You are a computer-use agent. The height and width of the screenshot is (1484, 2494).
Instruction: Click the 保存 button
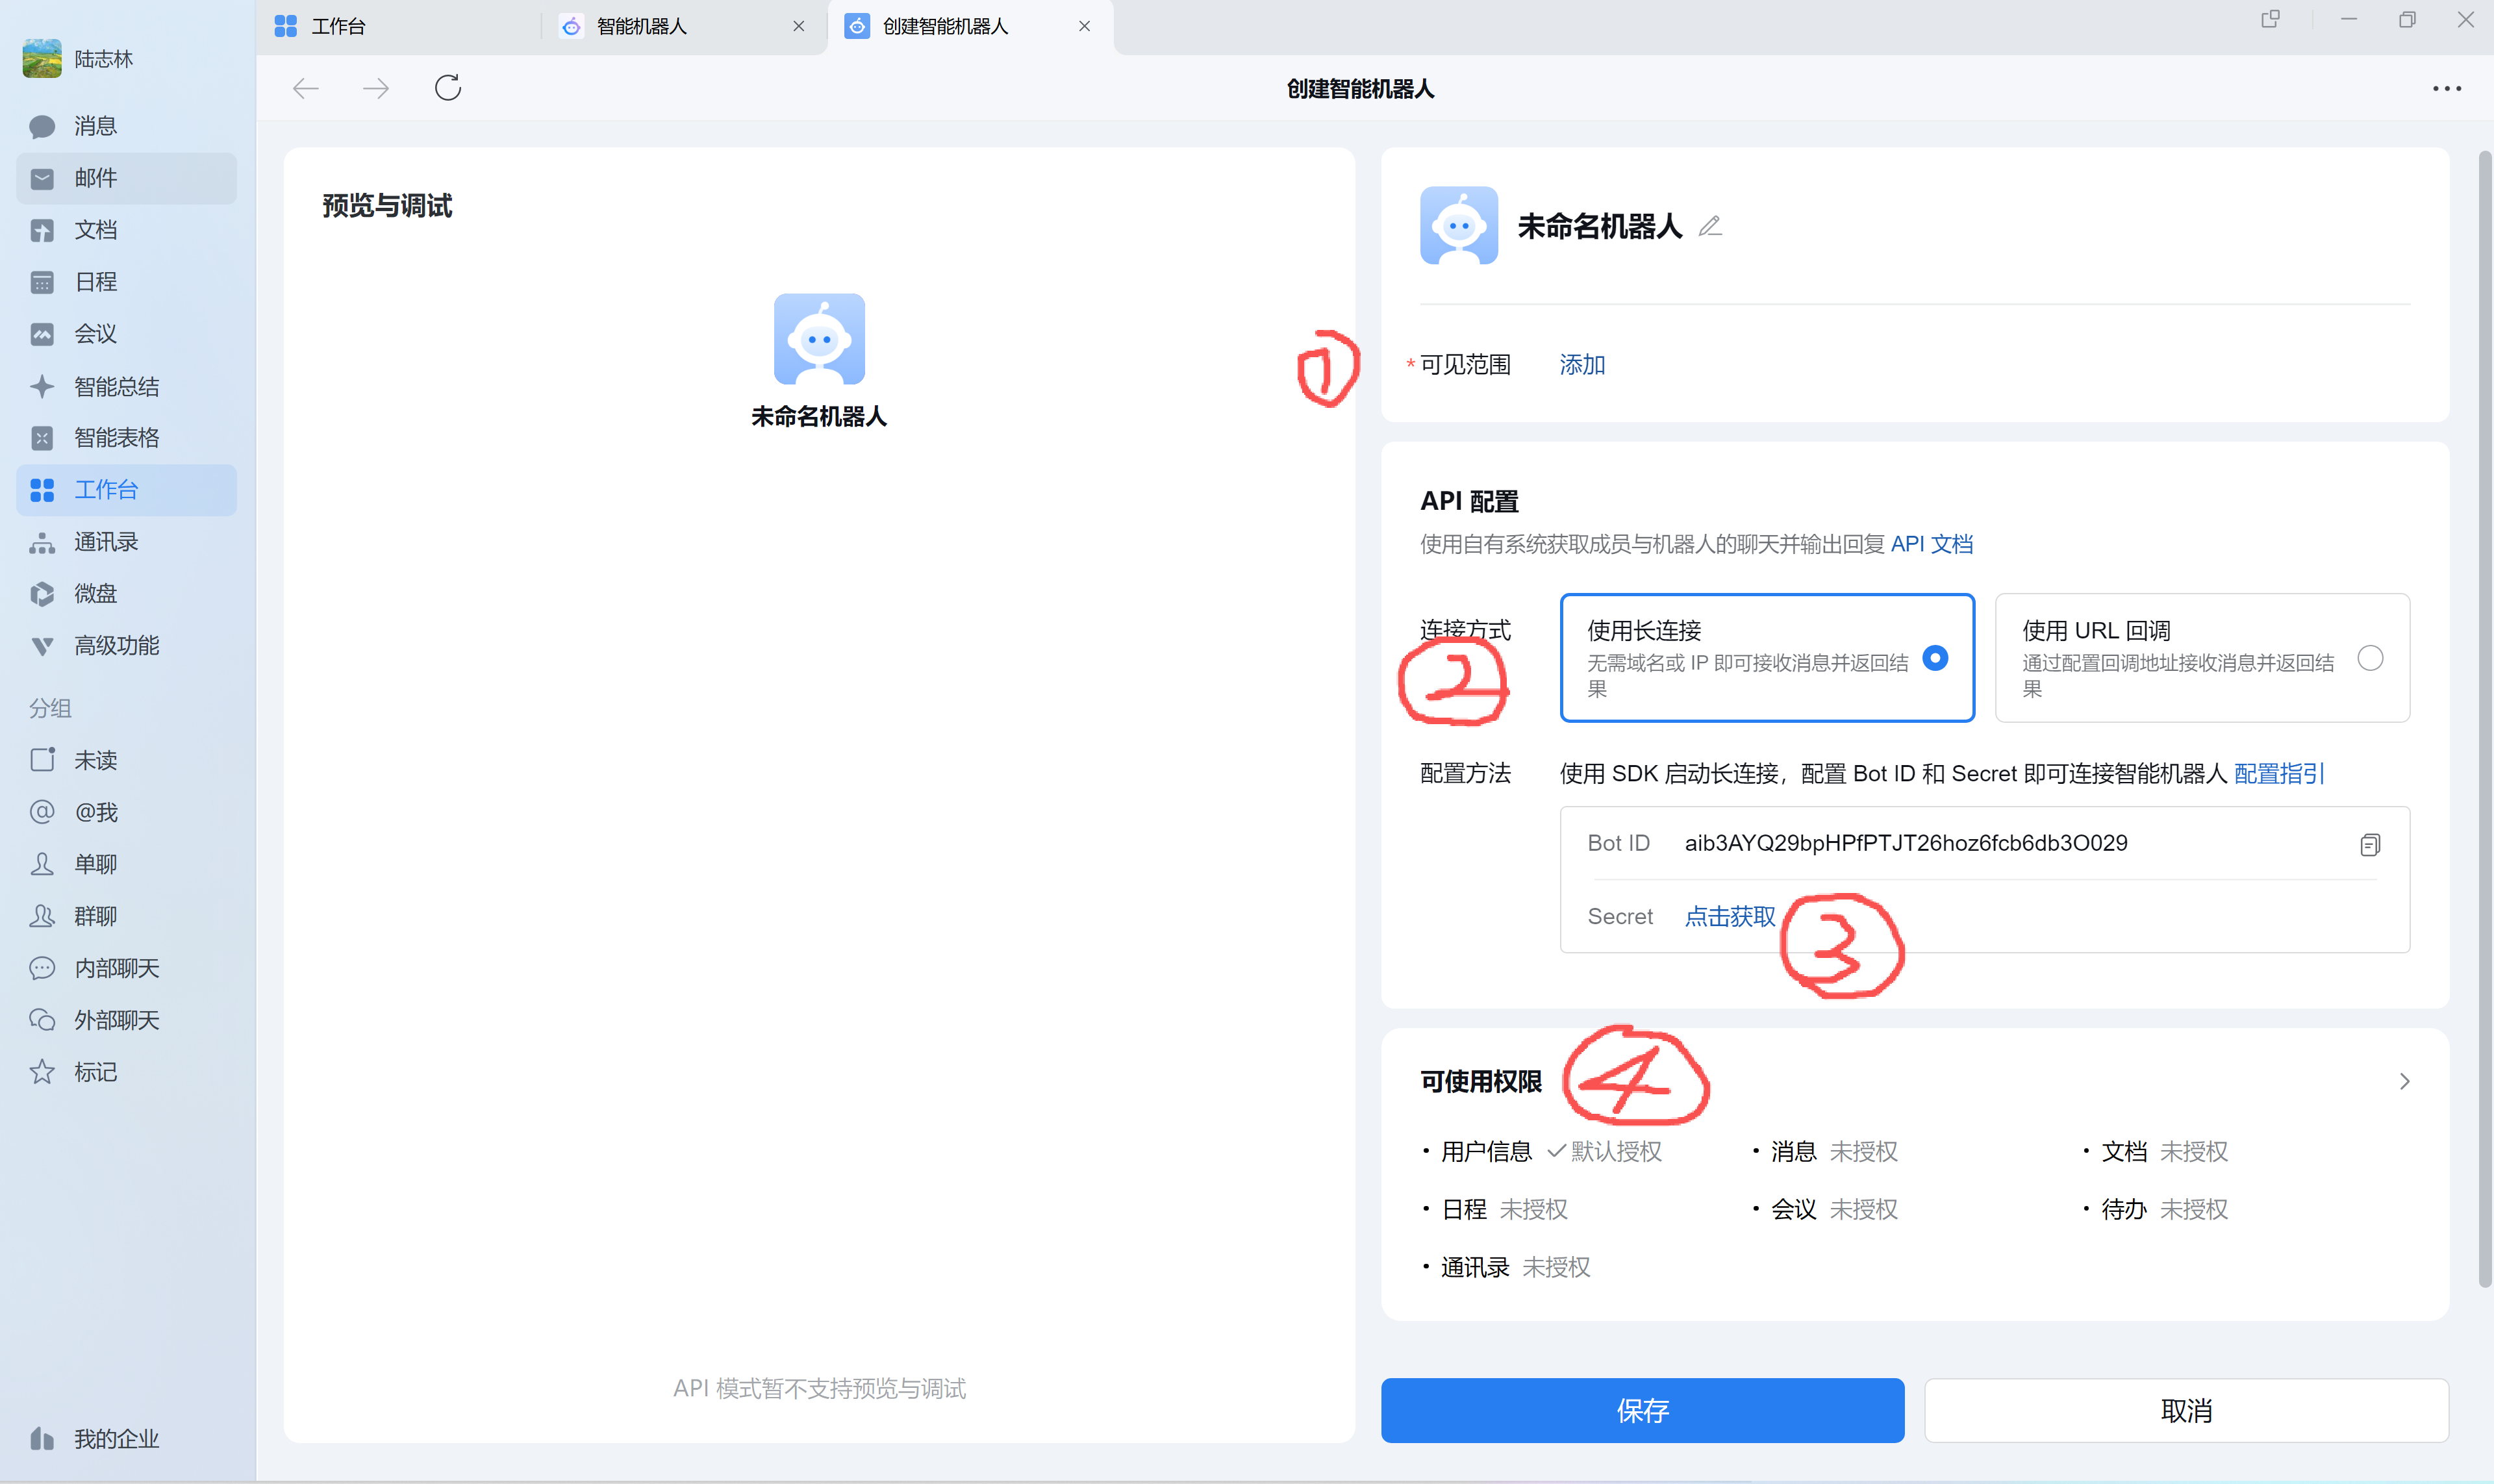(1642, 1410)
